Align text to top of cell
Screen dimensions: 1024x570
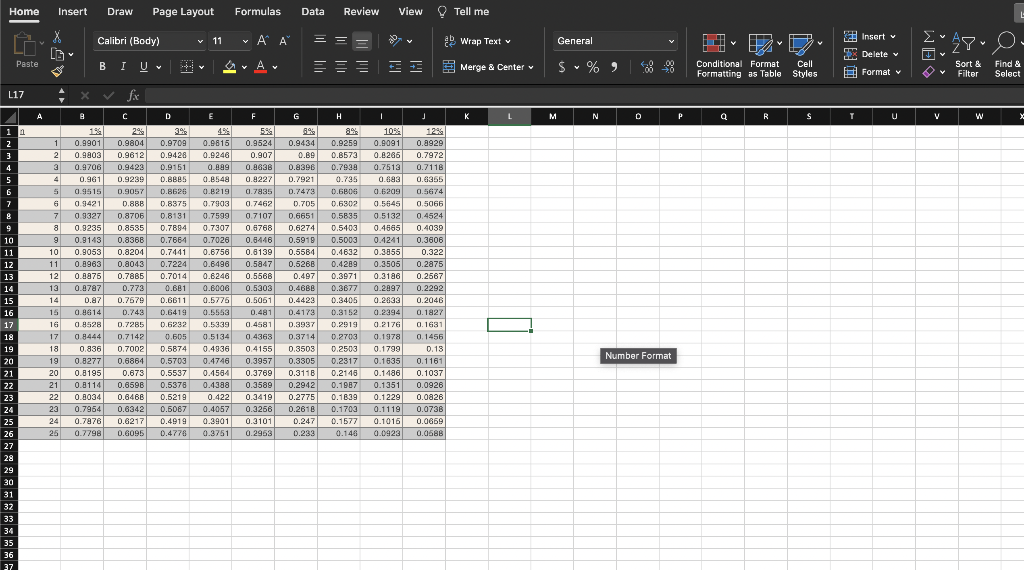[x=320, y=40]
